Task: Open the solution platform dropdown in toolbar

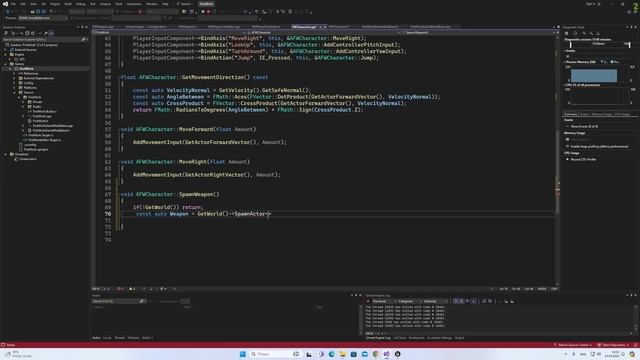Action: coord(100,12)
